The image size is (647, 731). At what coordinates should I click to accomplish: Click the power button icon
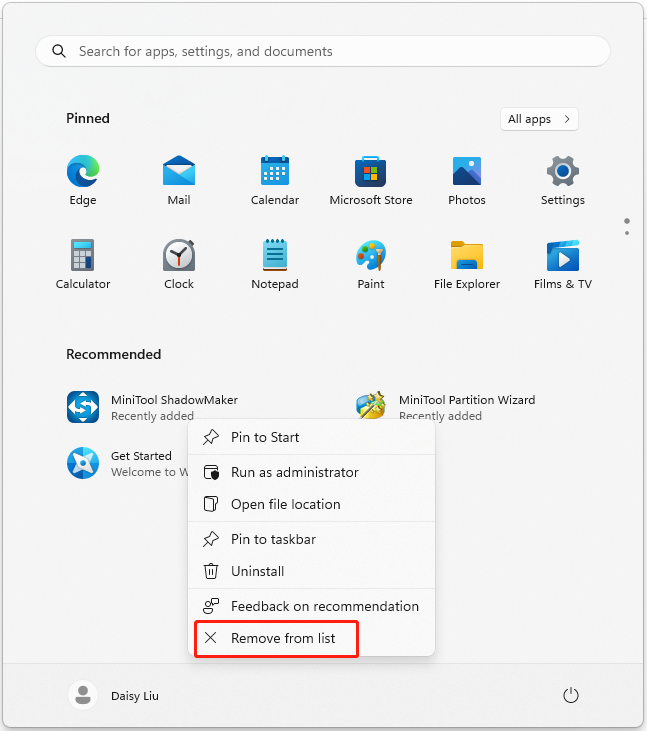coord(571,695)
